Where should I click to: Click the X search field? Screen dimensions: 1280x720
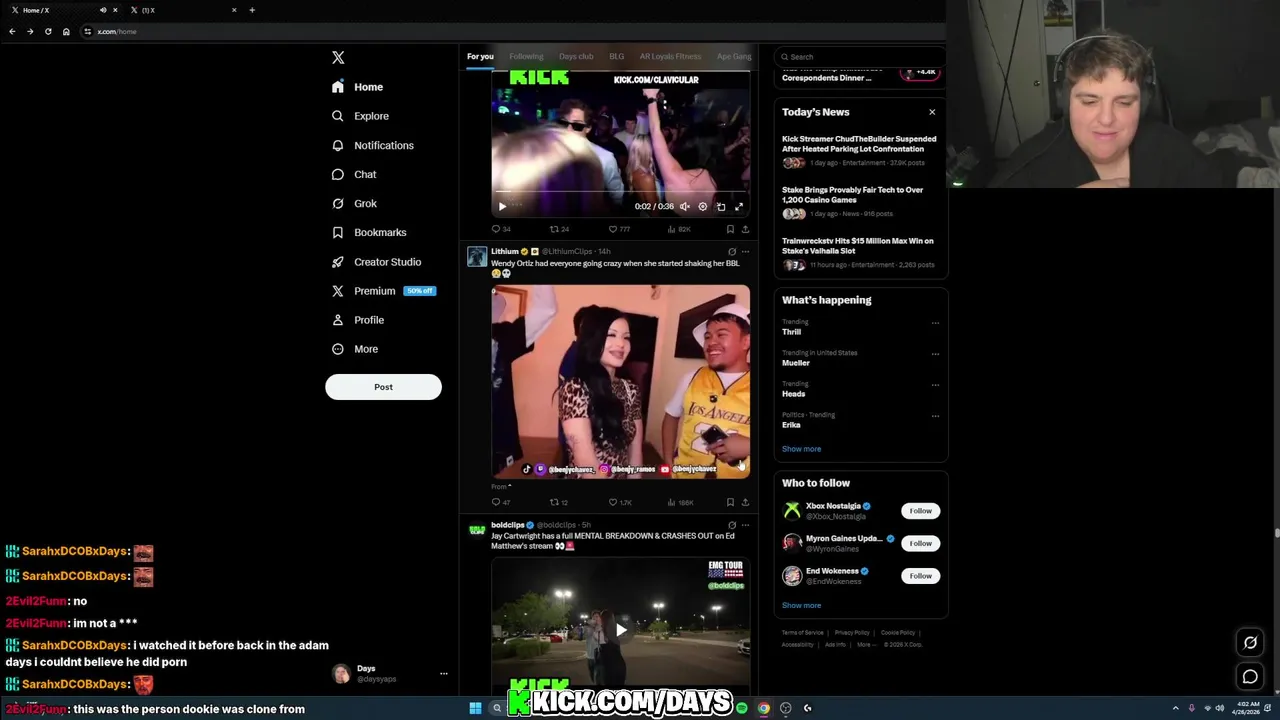click(x=860, y=57)
